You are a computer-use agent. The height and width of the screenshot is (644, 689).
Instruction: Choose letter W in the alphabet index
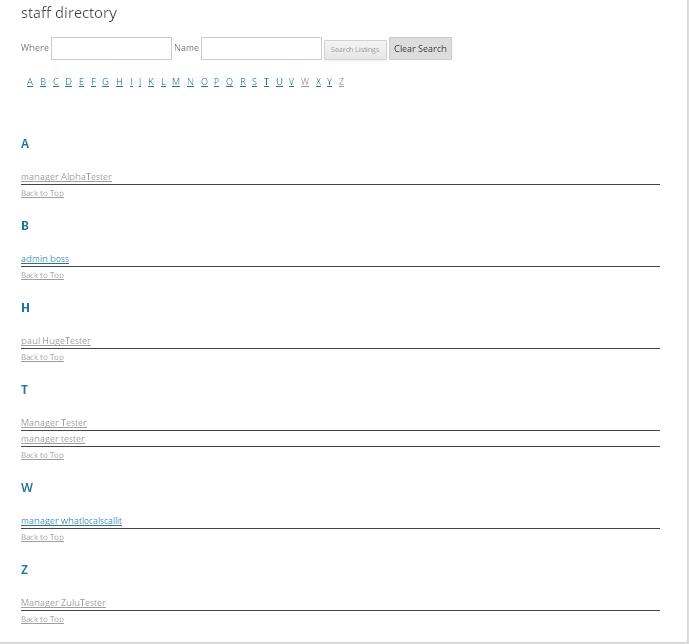click(x=305, y=82)
